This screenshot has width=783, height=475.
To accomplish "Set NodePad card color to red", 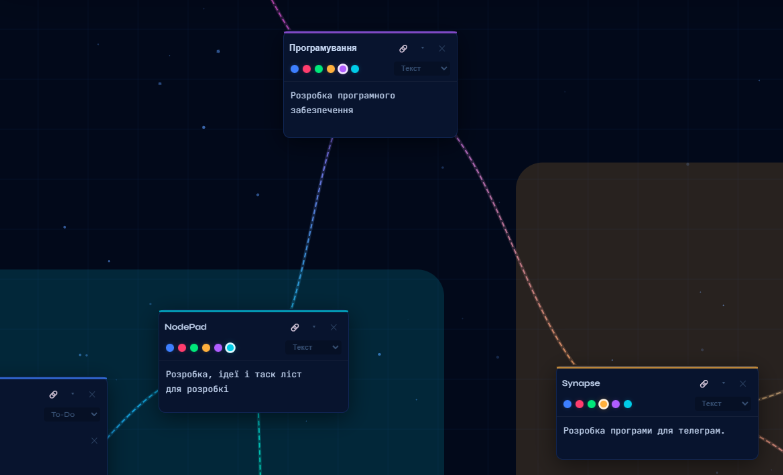I will pos(182,348).
